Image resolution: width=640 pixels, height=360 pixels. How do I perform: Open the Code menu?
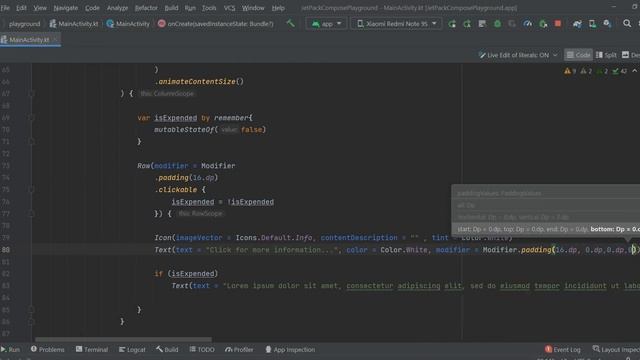[x=92, y=8]
